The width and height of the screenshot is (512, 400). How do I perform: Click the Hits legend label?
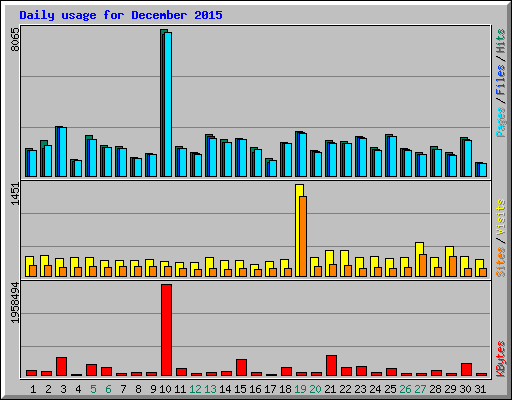point(500,41)
